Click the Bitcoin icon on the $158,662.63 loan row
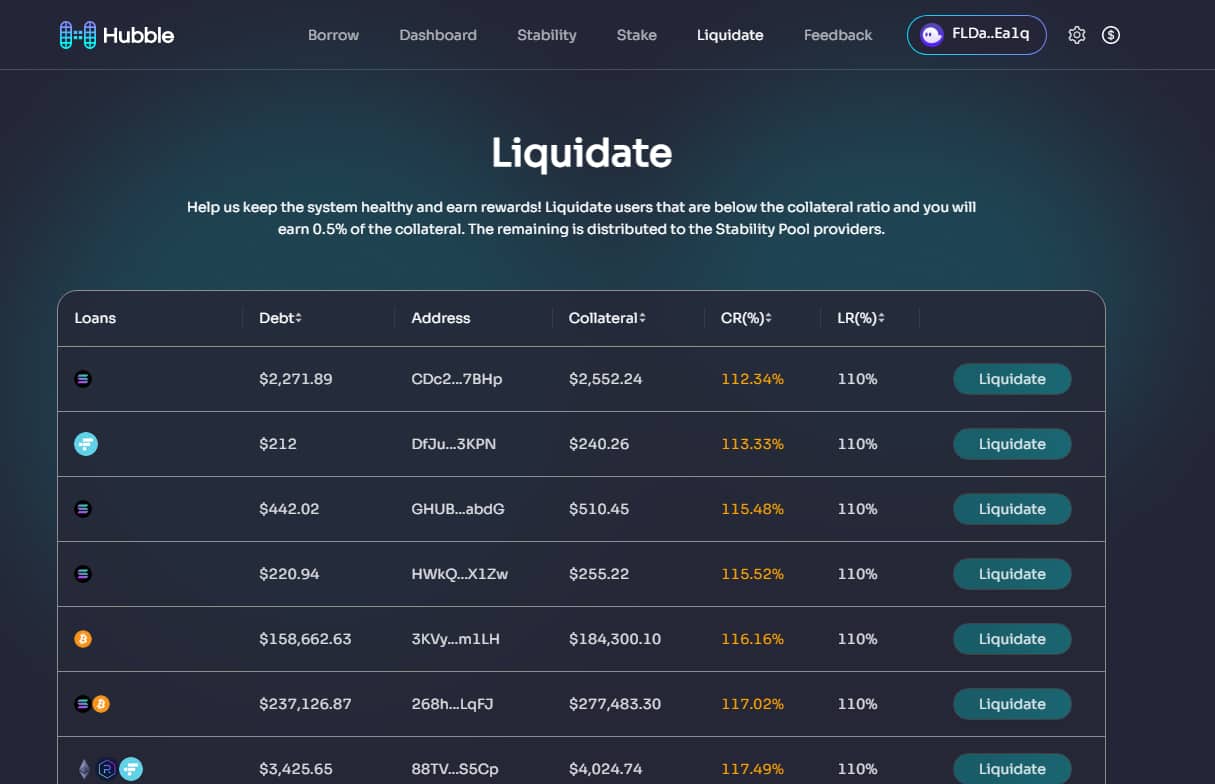Screen dimensions: 1215x784 [83, 638]
